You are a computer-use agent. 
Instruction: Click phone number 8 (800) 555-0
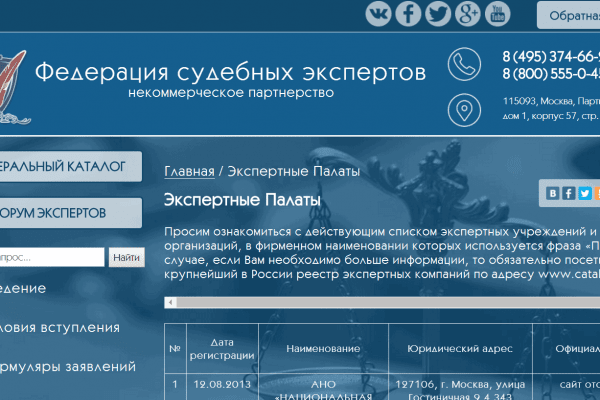[x=551, y=73]
